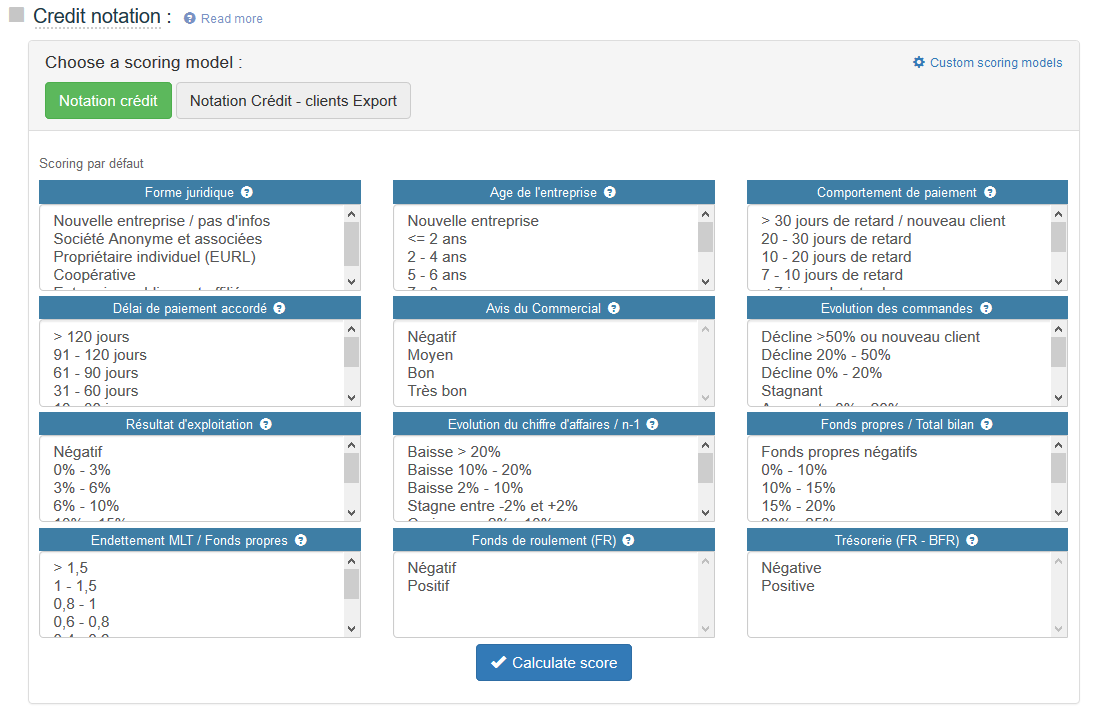The width and height of the screenshot is (1097, 712).
Task: Select 'Négatif' in Fonds de roulement list
Action: 431,568
